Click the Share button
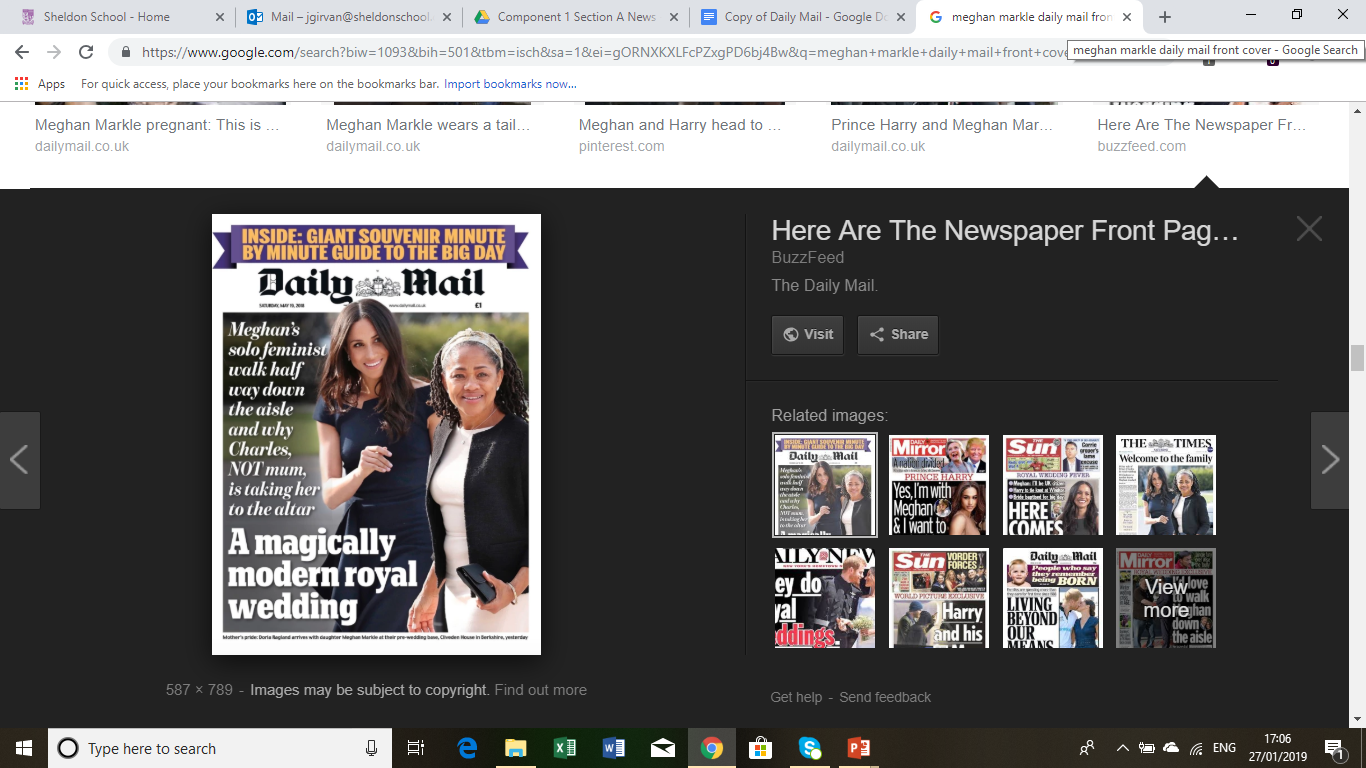Viewport: 1366px width, 768px height. [898, 334]
